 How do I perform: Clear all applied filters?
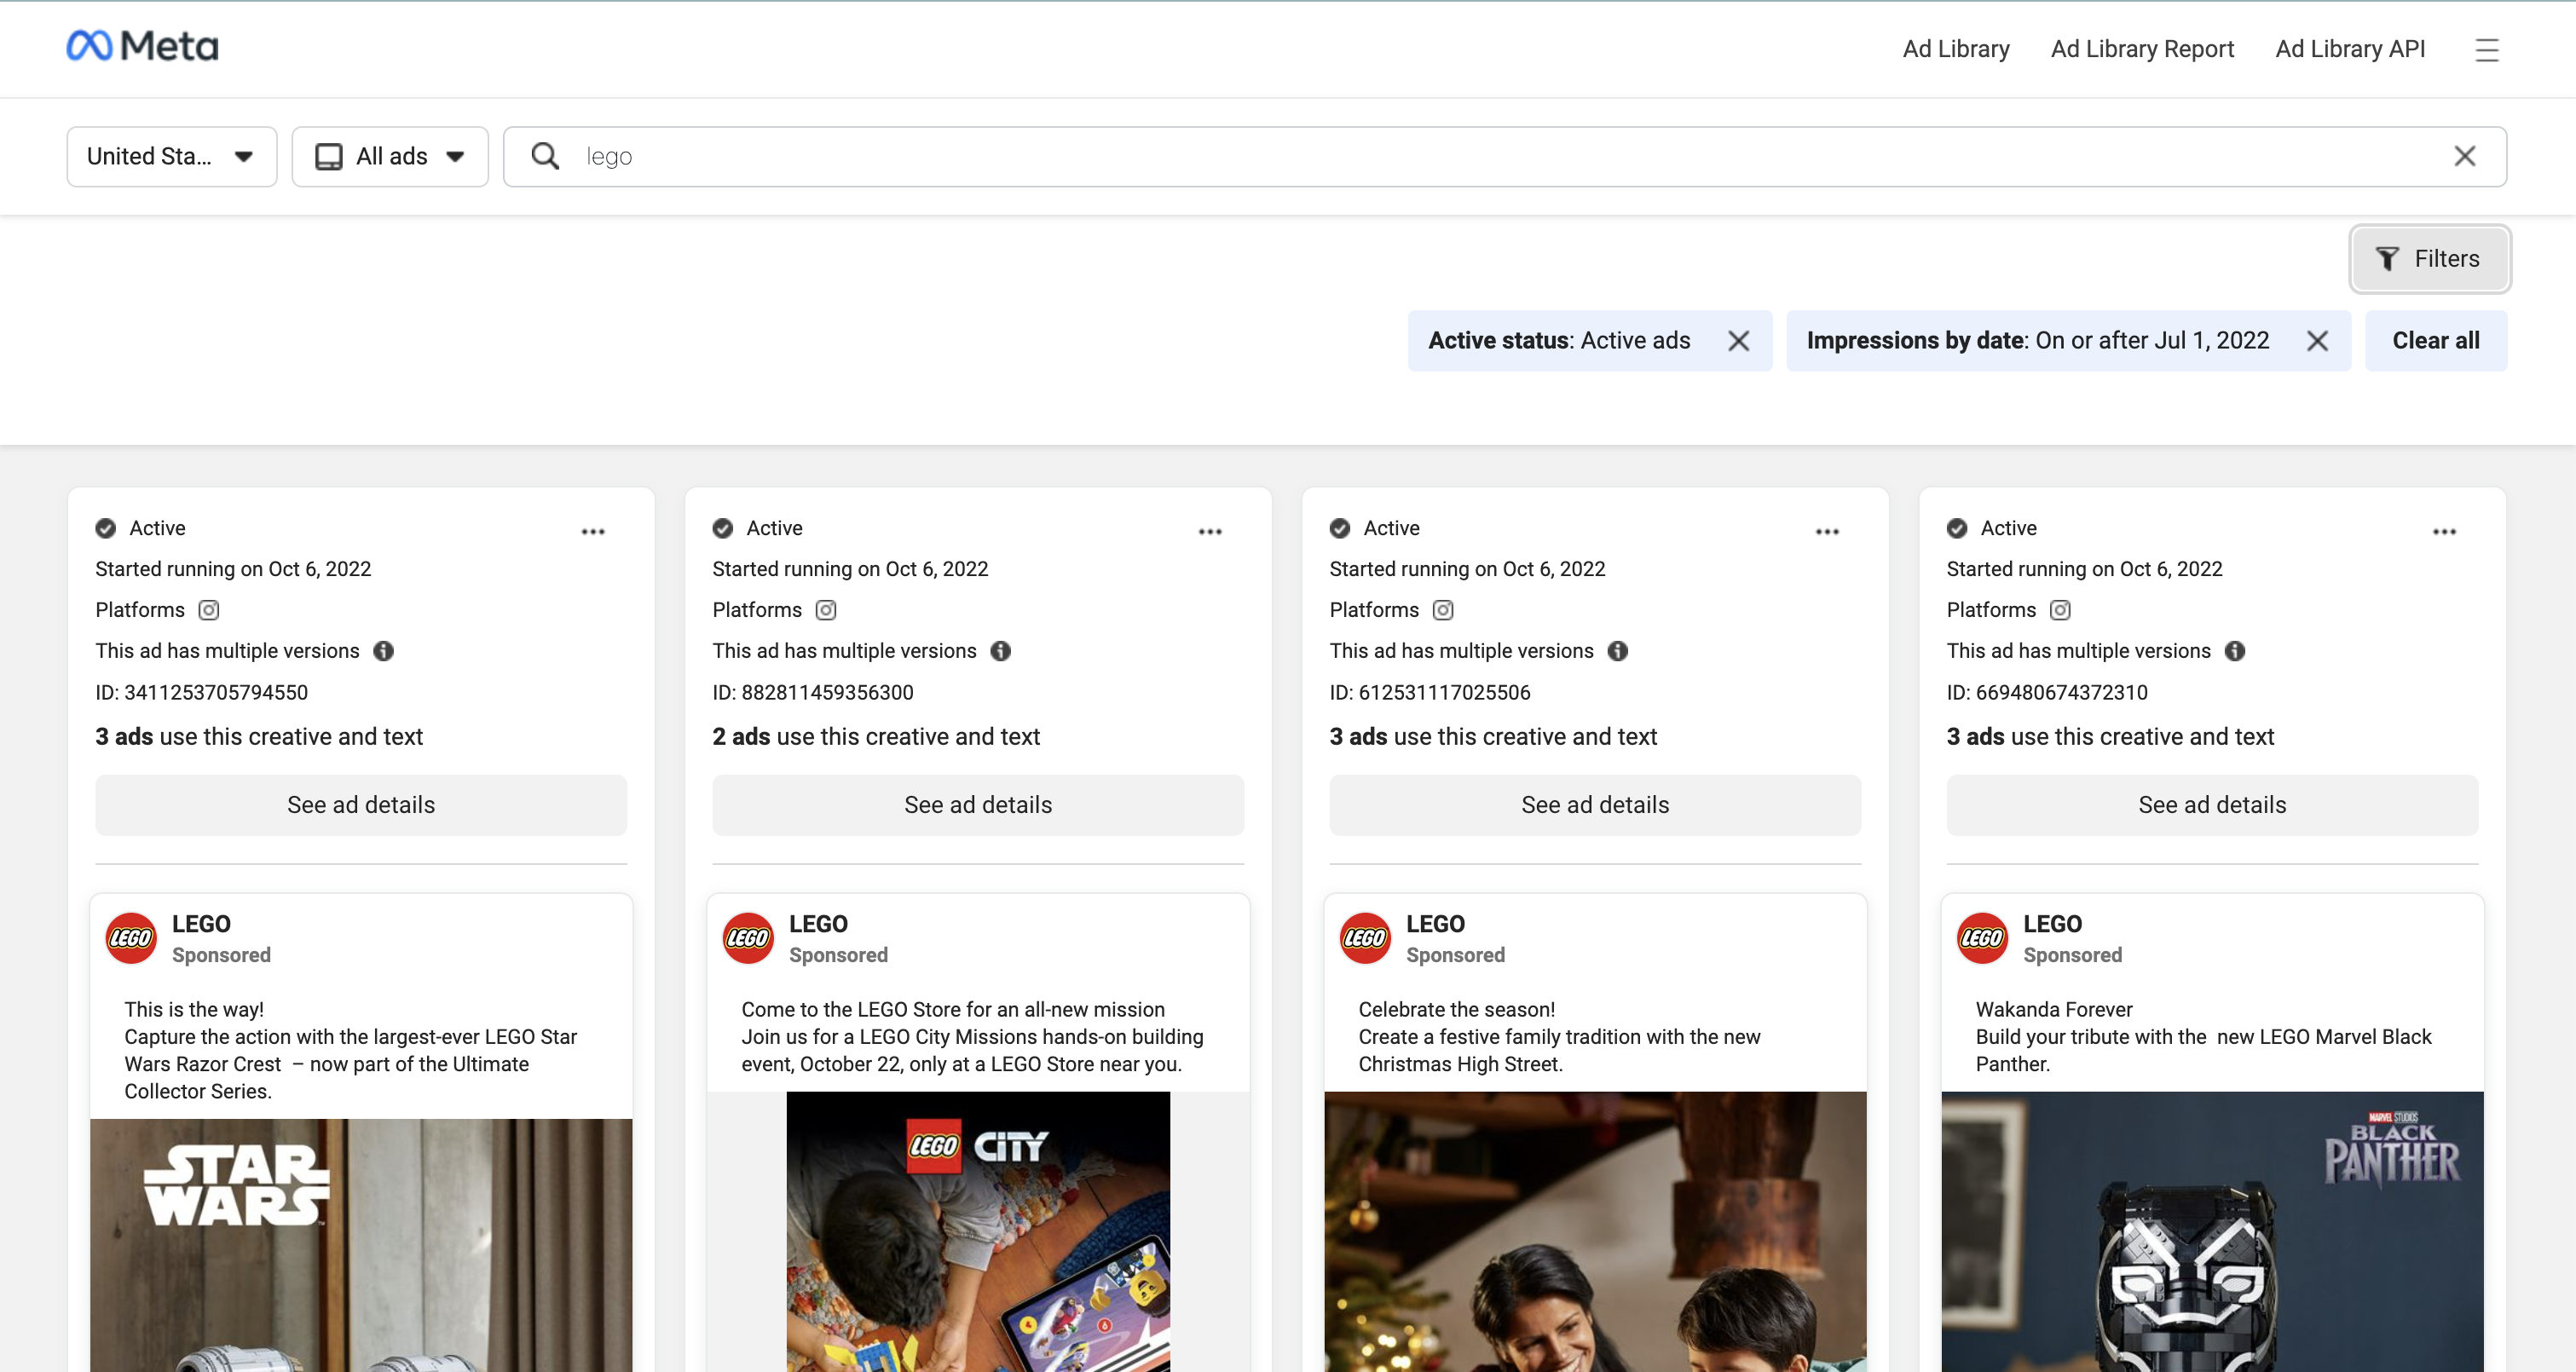(x=2436, y=341)
